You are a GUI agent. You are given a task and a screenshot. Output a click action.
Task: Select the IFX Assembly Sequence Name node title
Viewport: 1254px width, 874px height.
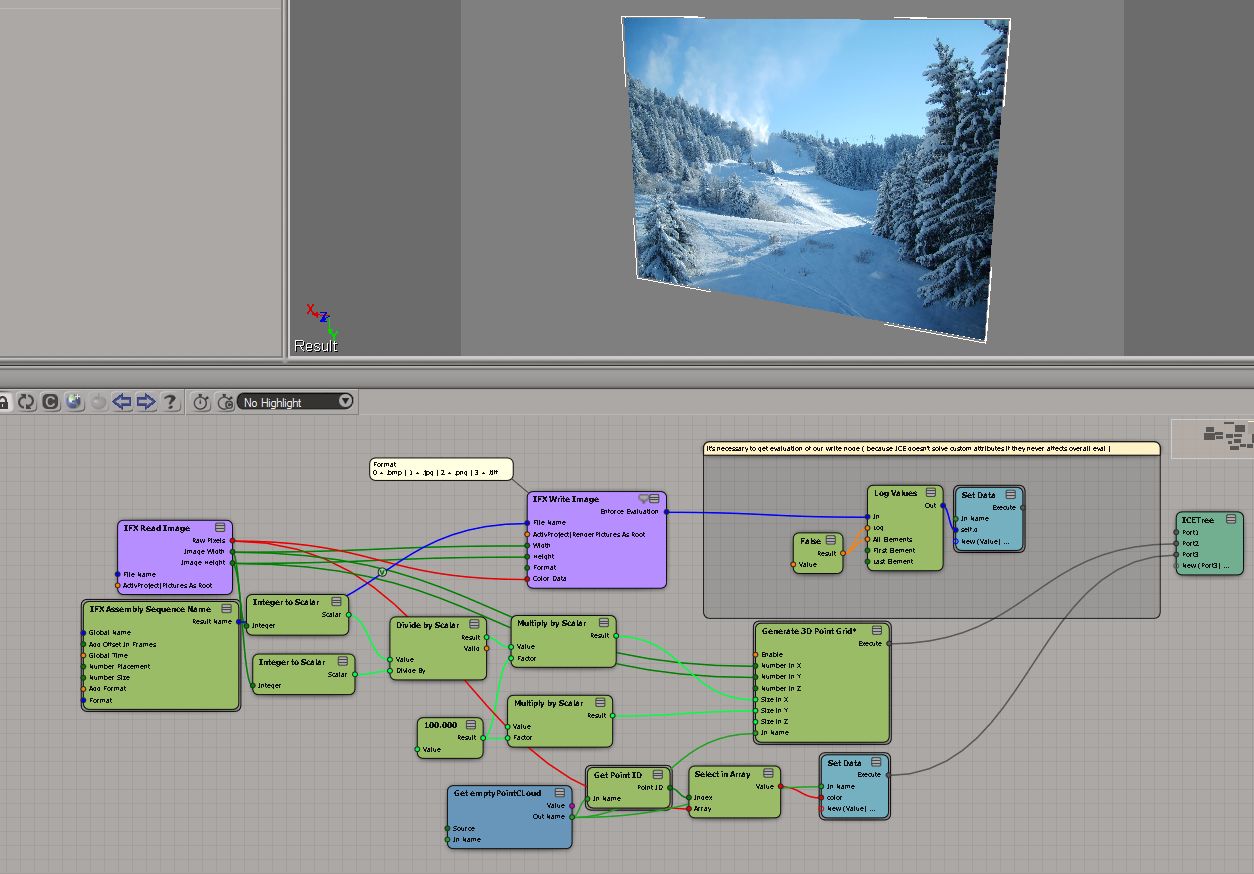pyautogui.click(x=150, y=608)
